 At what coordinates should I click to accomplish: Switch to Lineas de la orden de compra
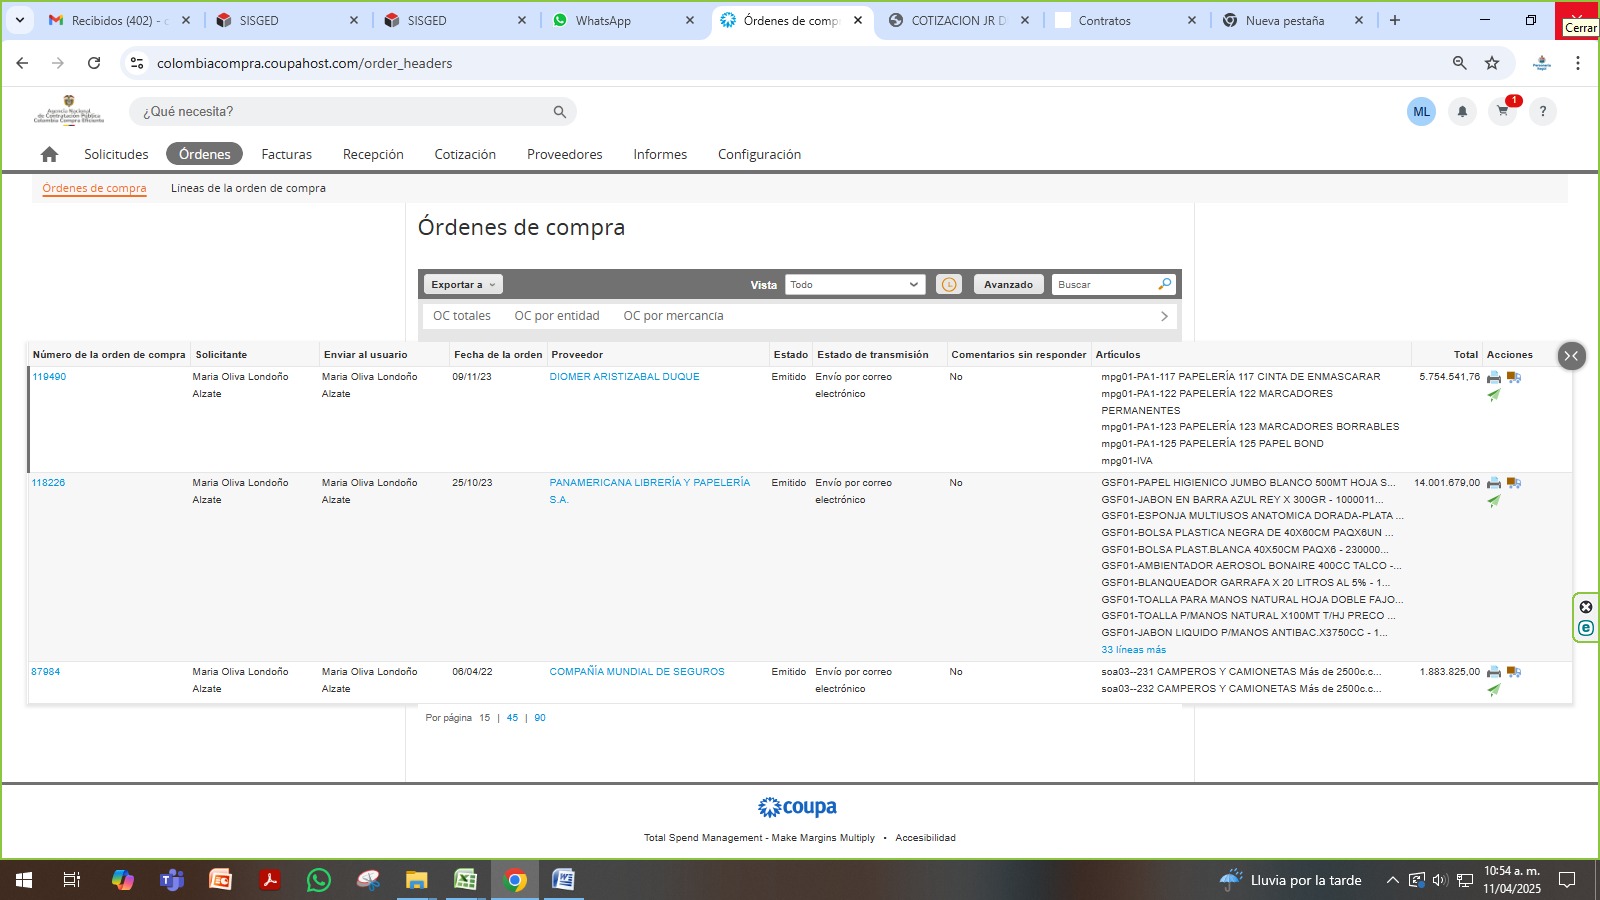point(248,188)
